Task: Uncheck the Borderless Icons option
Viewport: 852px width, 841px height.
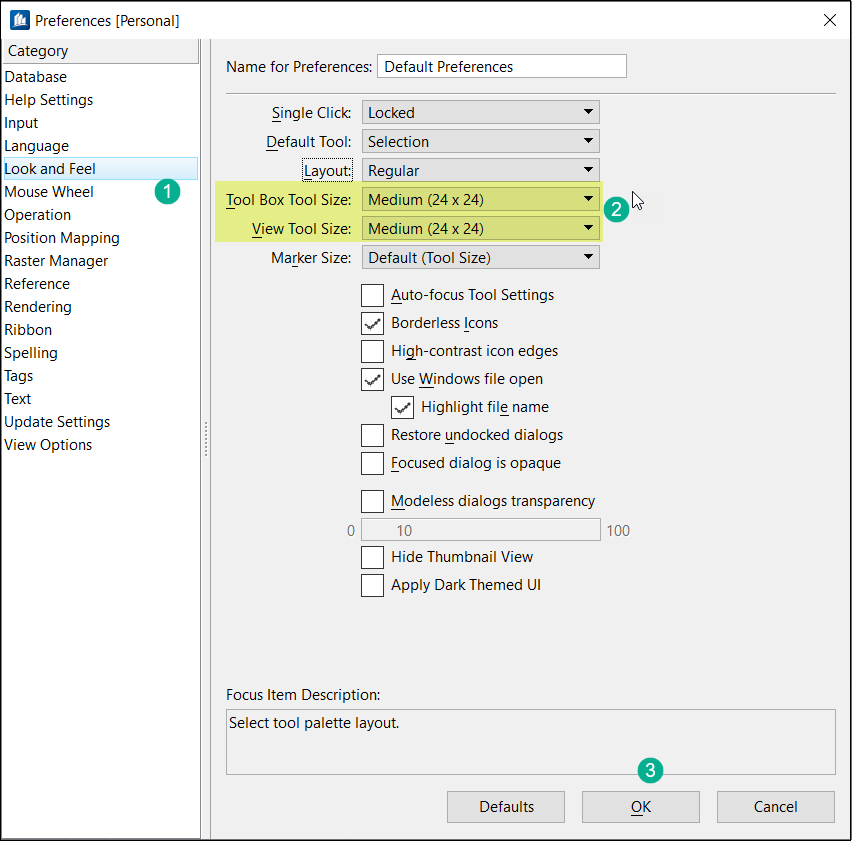Action: [x=373, y=323]
